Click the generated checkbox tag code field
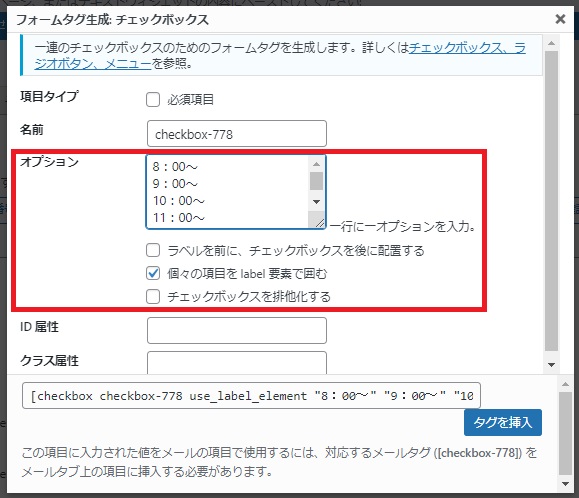The height and width of the screenshot is (498, 579). (251, 396)
